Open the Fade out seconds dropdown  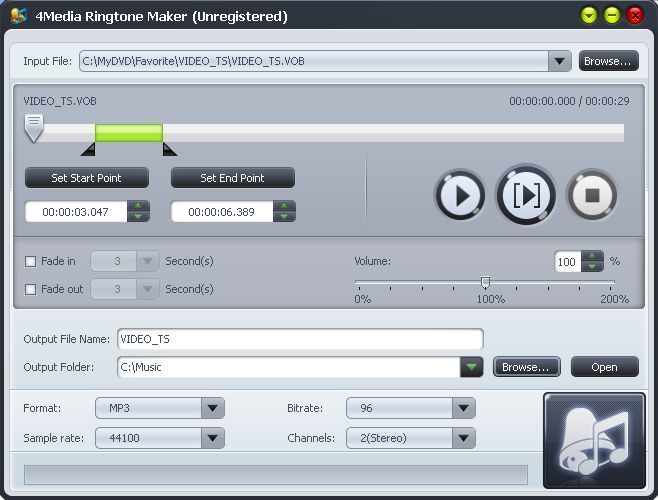coord(147,289)
